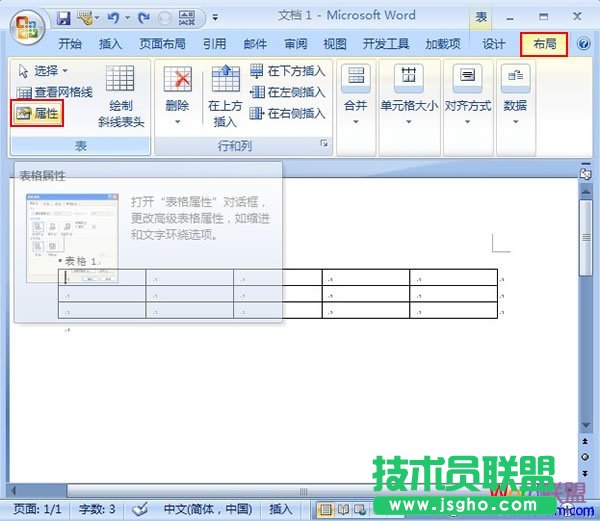Toggle 查看网格线 gridlines
600x521 pixels.
[54, 92]
